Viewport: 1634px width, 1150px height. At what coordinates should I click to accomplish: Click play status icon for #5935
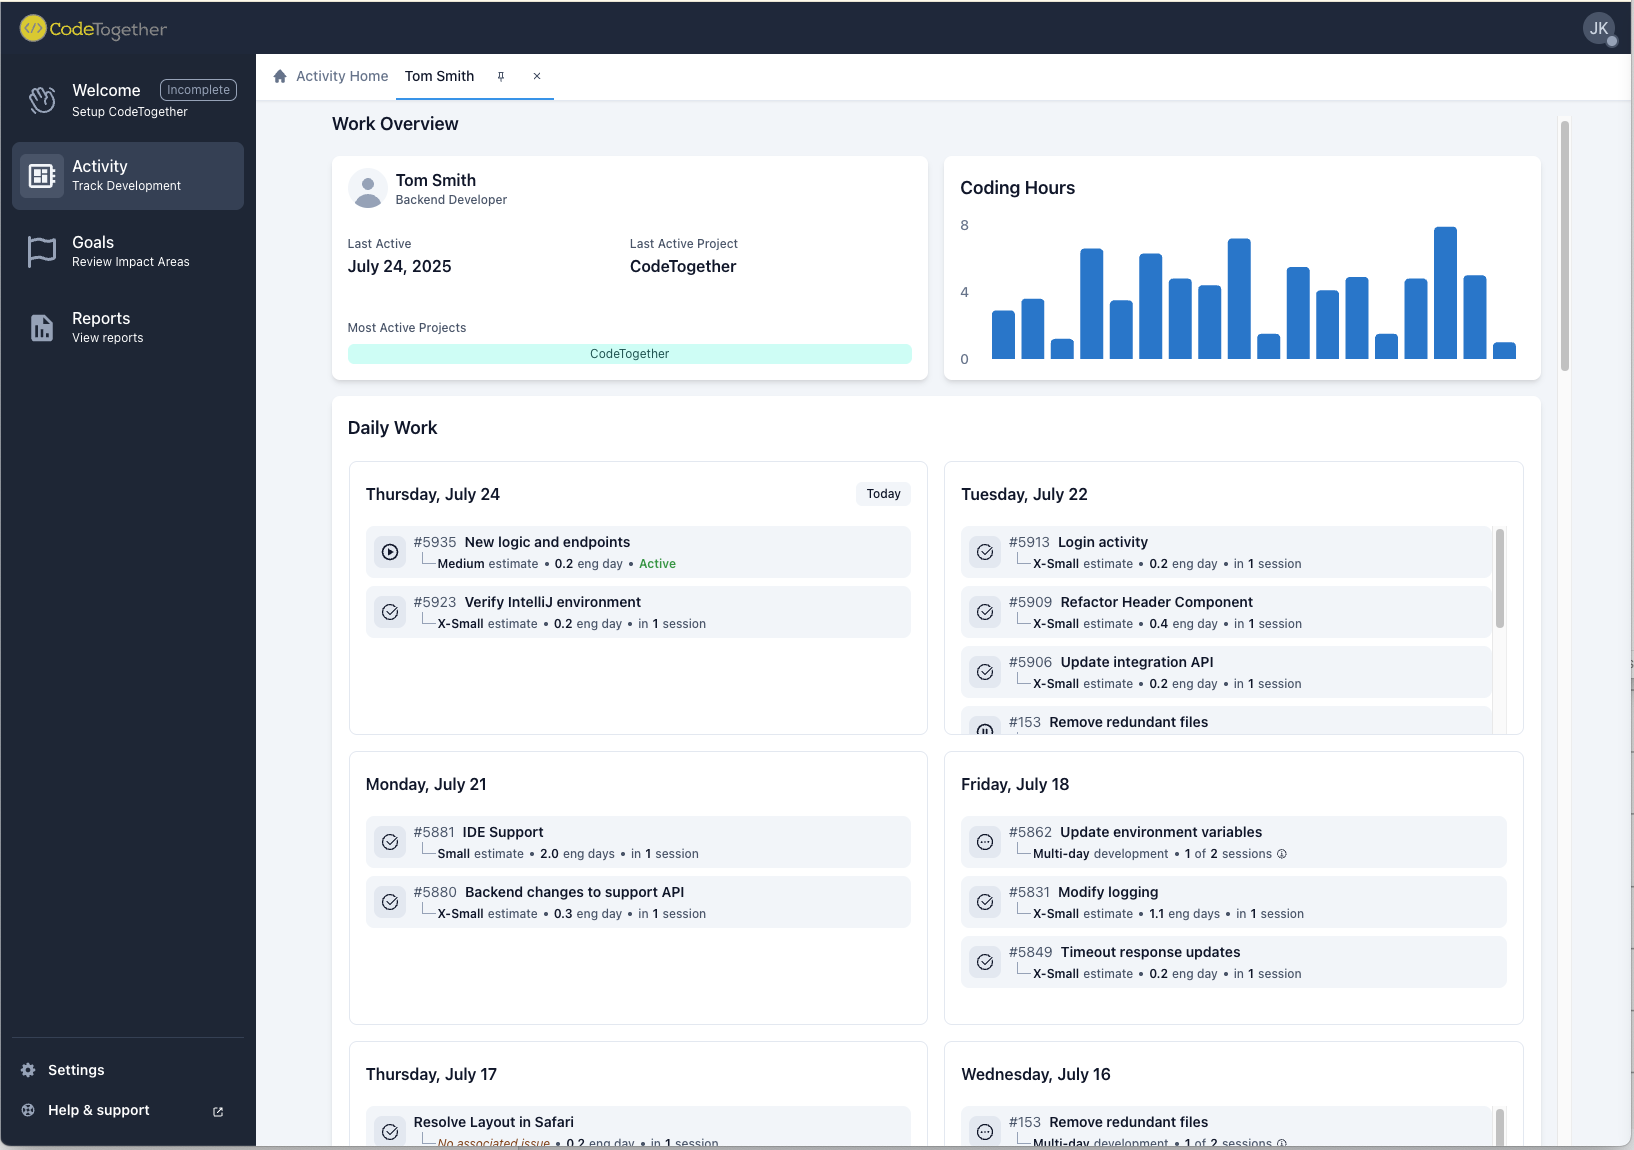(x=390, y=552)
